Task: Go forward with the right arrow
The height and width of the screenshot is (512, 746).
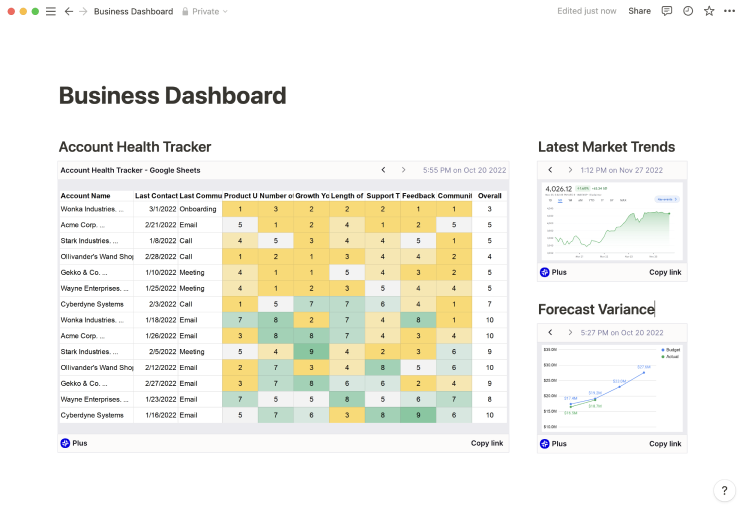Action: 83,11
